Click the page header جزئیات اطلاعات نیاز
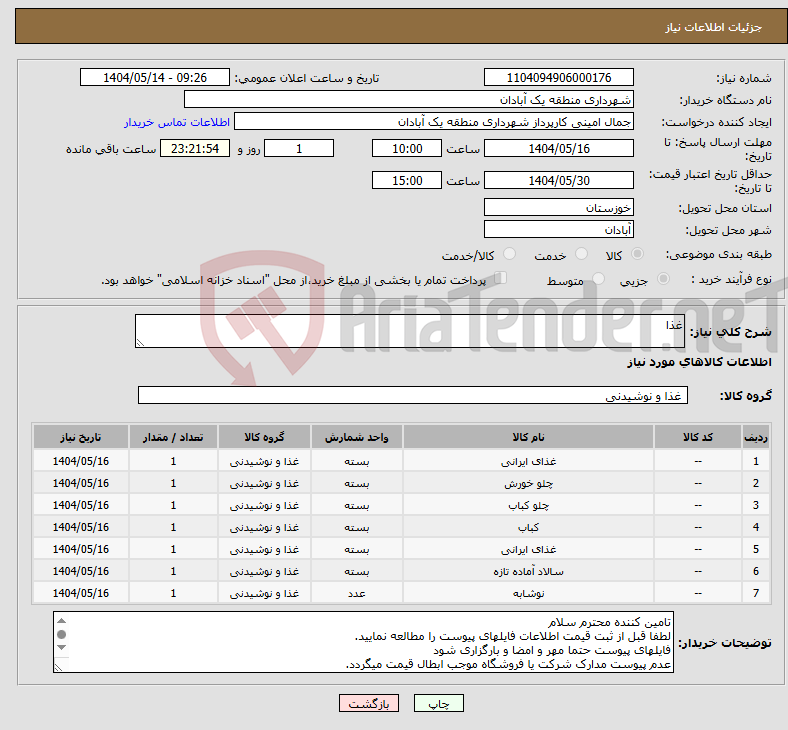788x730 pixels. (x=714, y=27)
